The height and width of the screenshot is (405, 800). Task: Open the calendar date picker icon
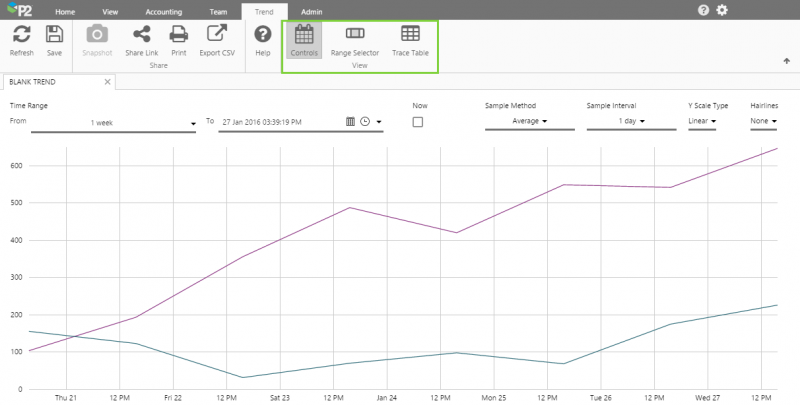pyautogui.click(x=350, y=122)
